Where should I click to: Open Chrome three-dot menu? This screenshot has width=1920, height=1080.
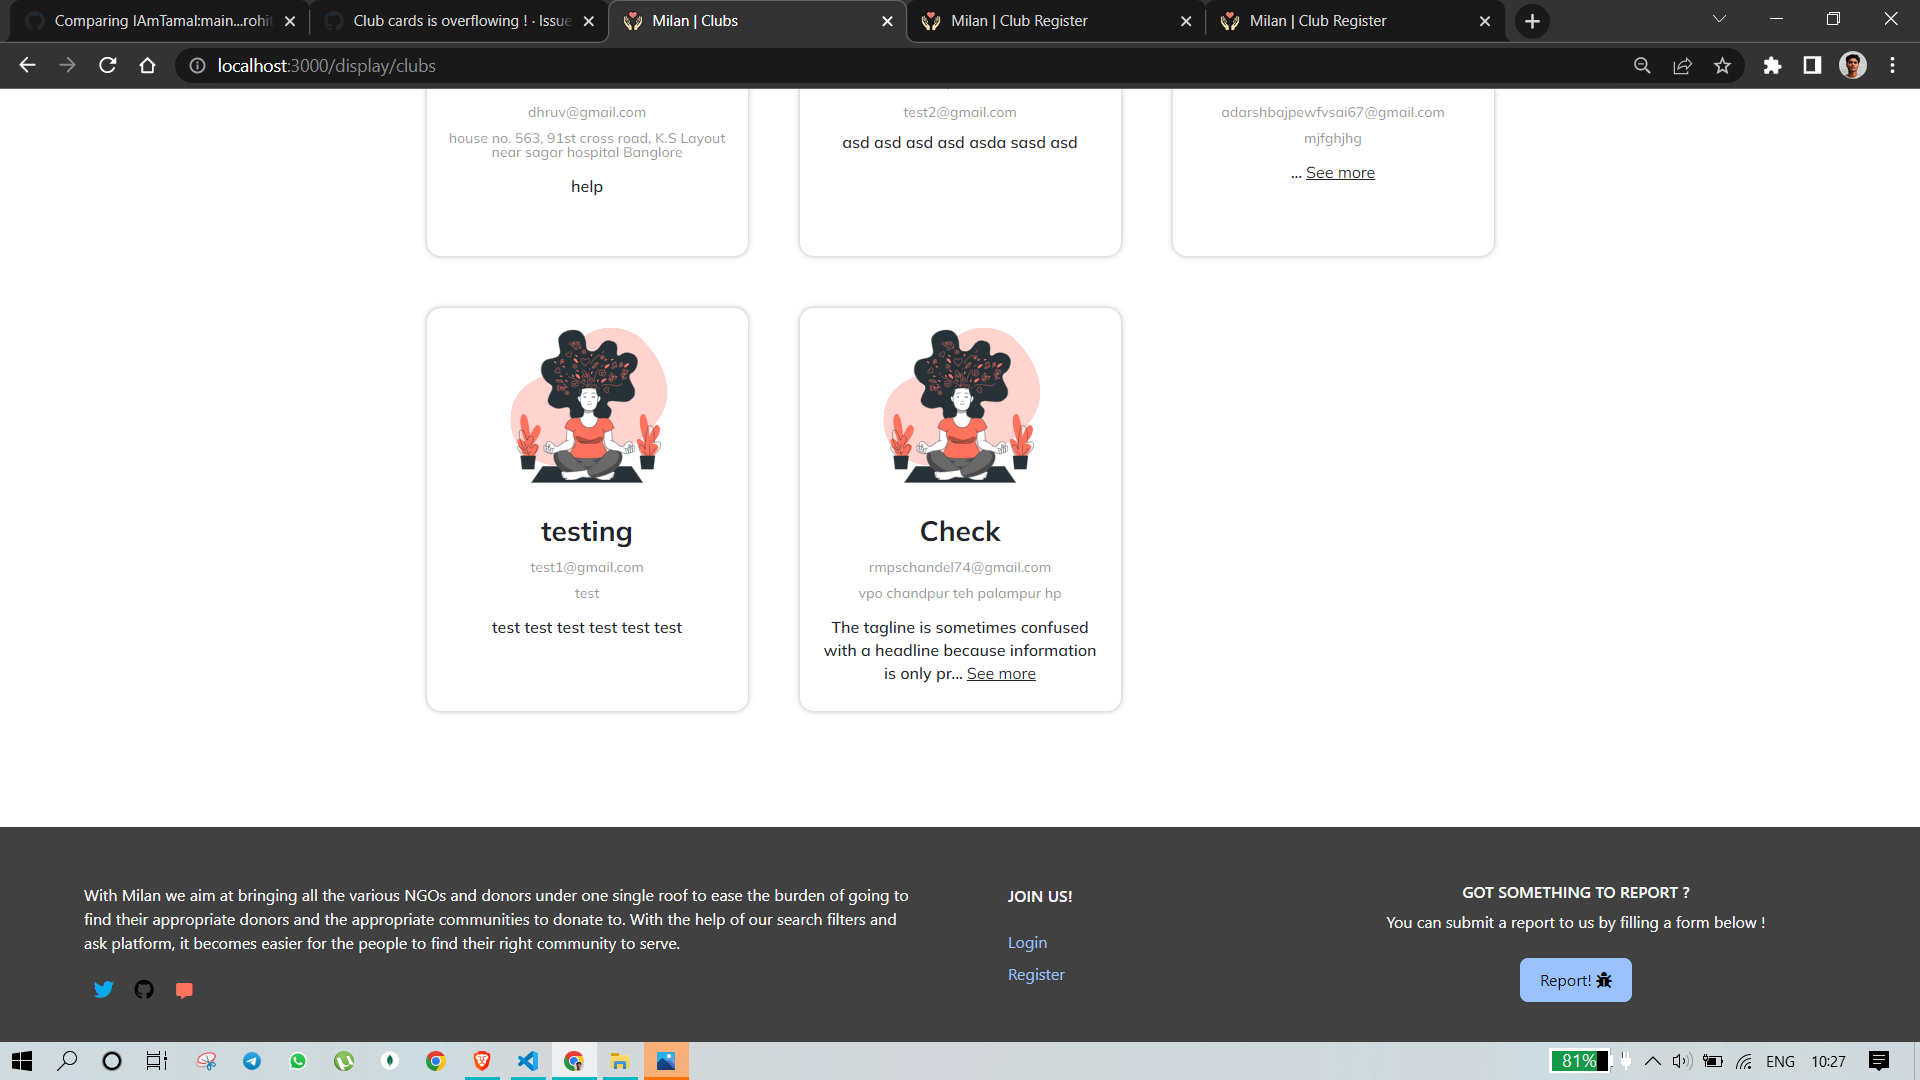pyautogui.click(x=1892, y=66)
